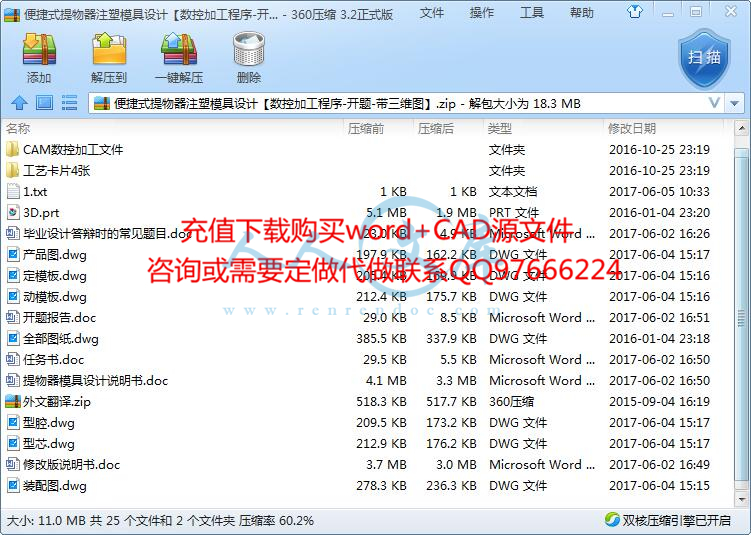This screenshot has height=535, width=751.
Task: Go up one level with blue arrow
Action: [19, 102]
